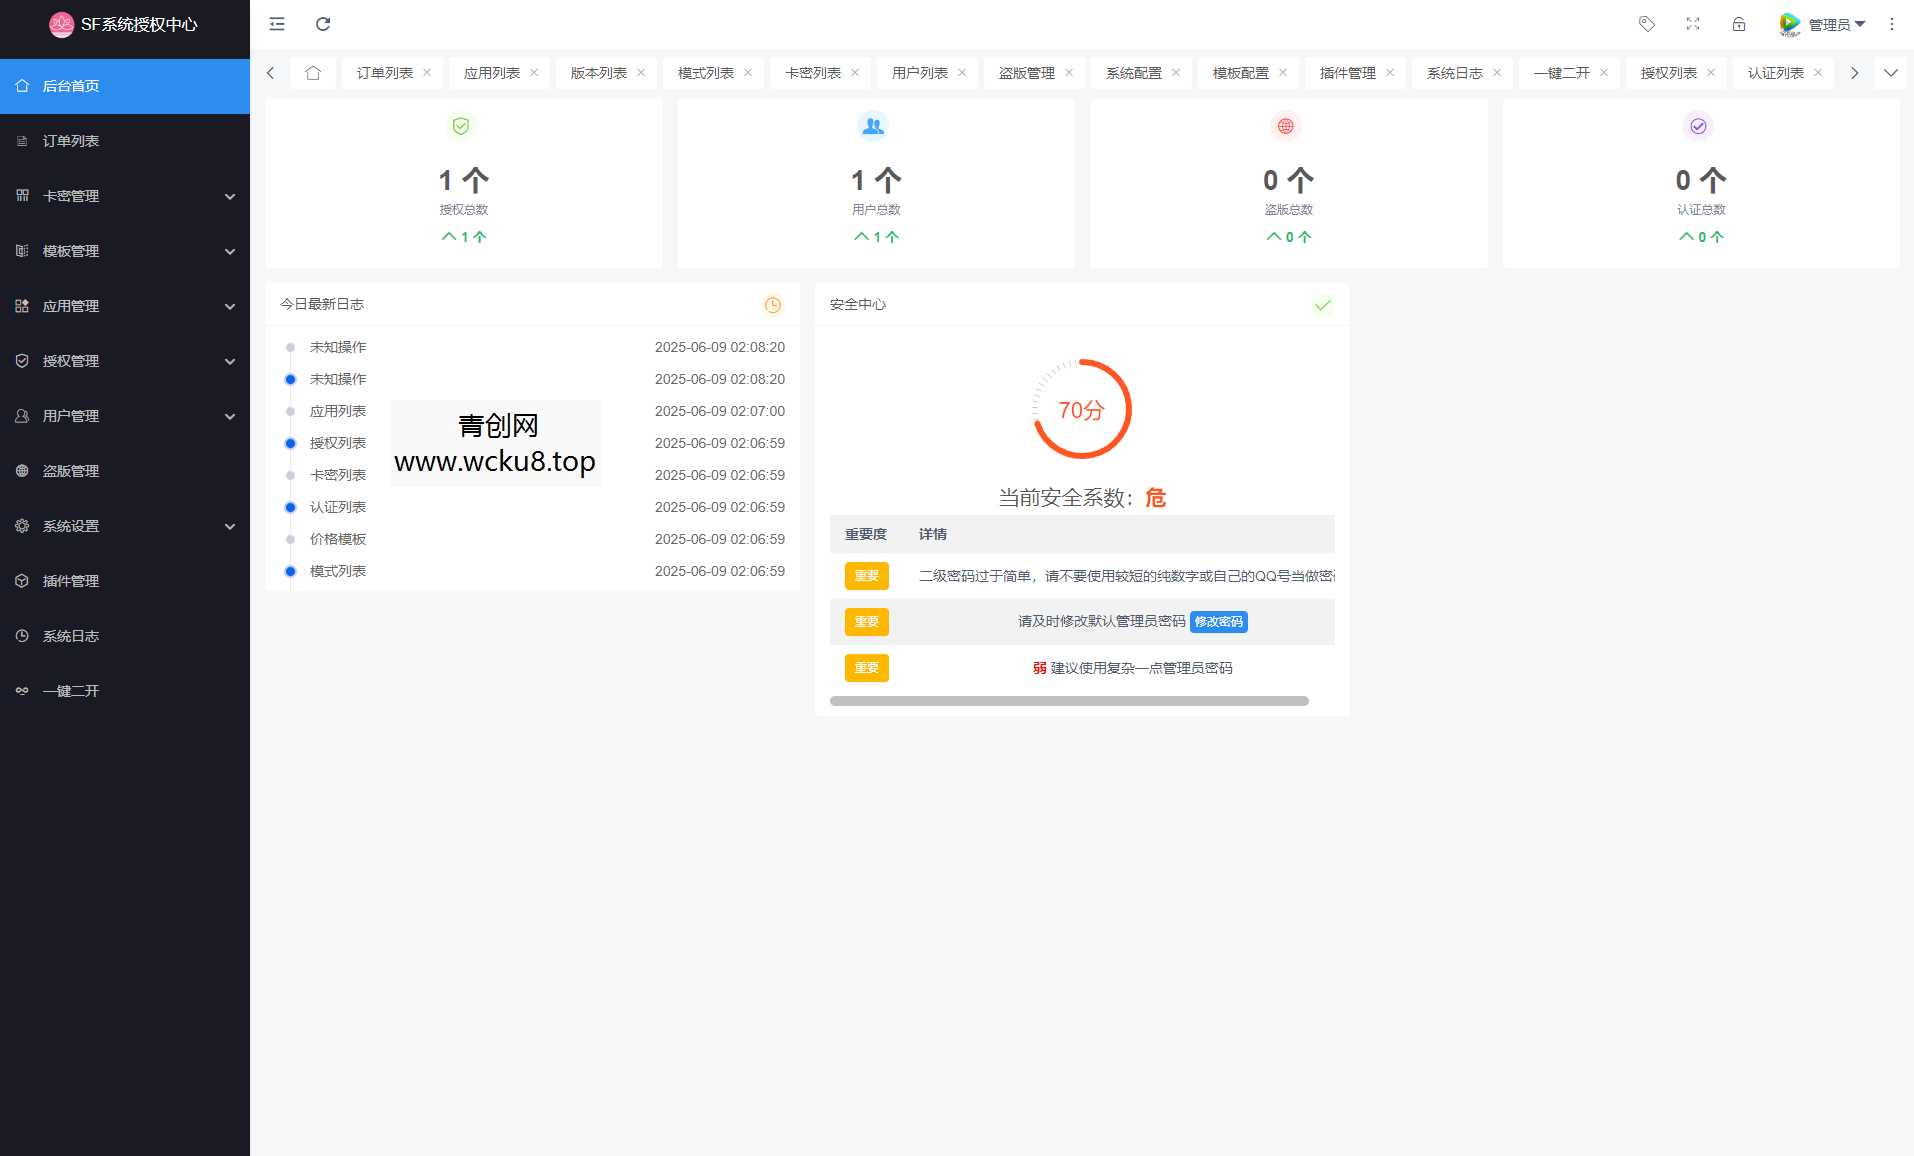Viewport: 1914px width, 1156px height.
Task: Click the home icon in the tab bar
Action: 313,72
